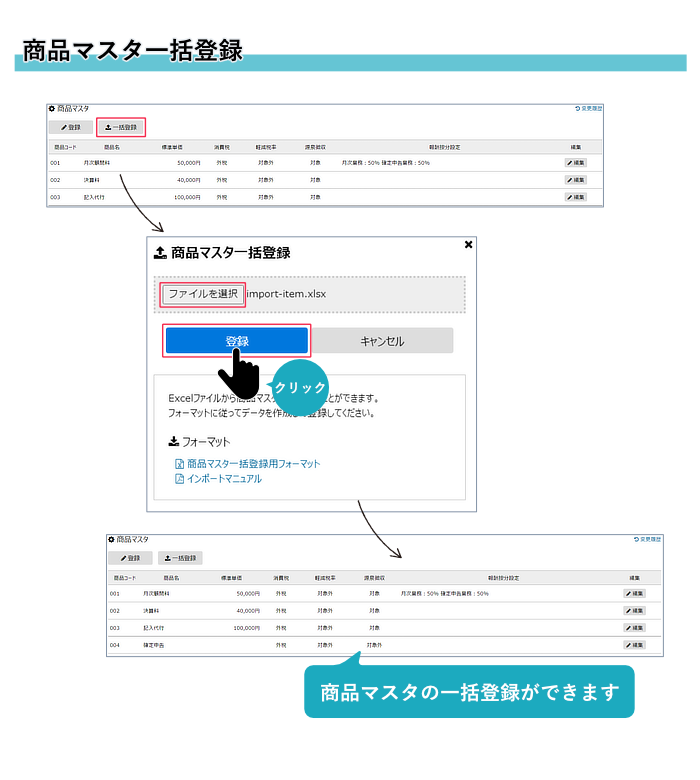Click upload icon beside dialog title 商品マスタ一括登録
Screen dimensions: 700x780
[160, 254]
